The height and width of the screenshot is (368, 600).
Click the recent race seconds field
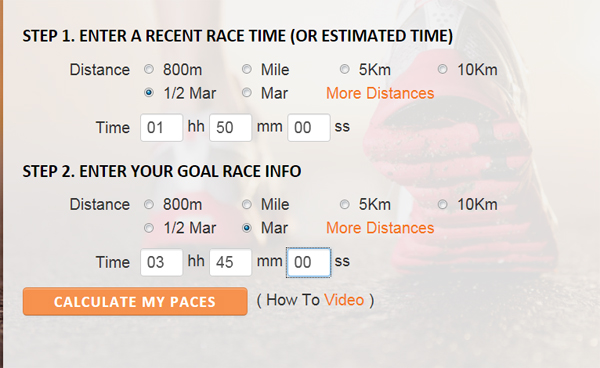(309, 127)
